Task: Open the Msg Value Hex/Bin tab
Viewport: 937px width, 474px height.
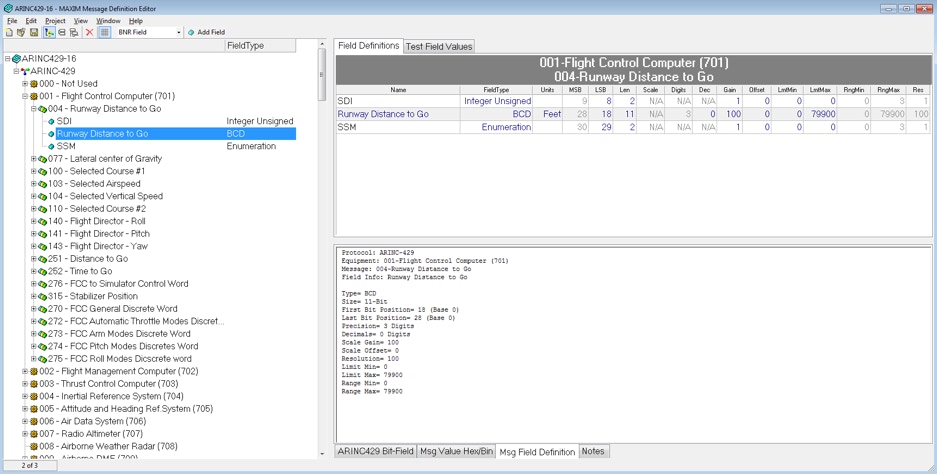Action: point(457,451)
